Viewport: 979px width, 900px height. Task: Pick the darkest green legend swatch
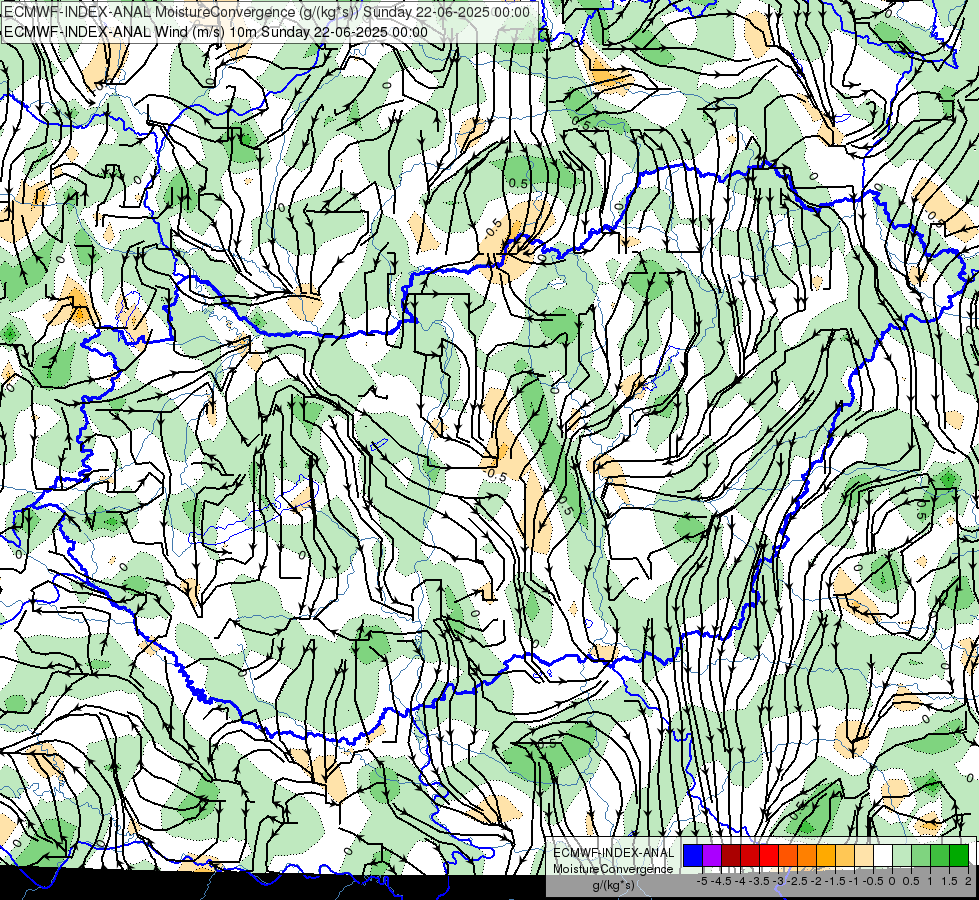coord(959,855)
